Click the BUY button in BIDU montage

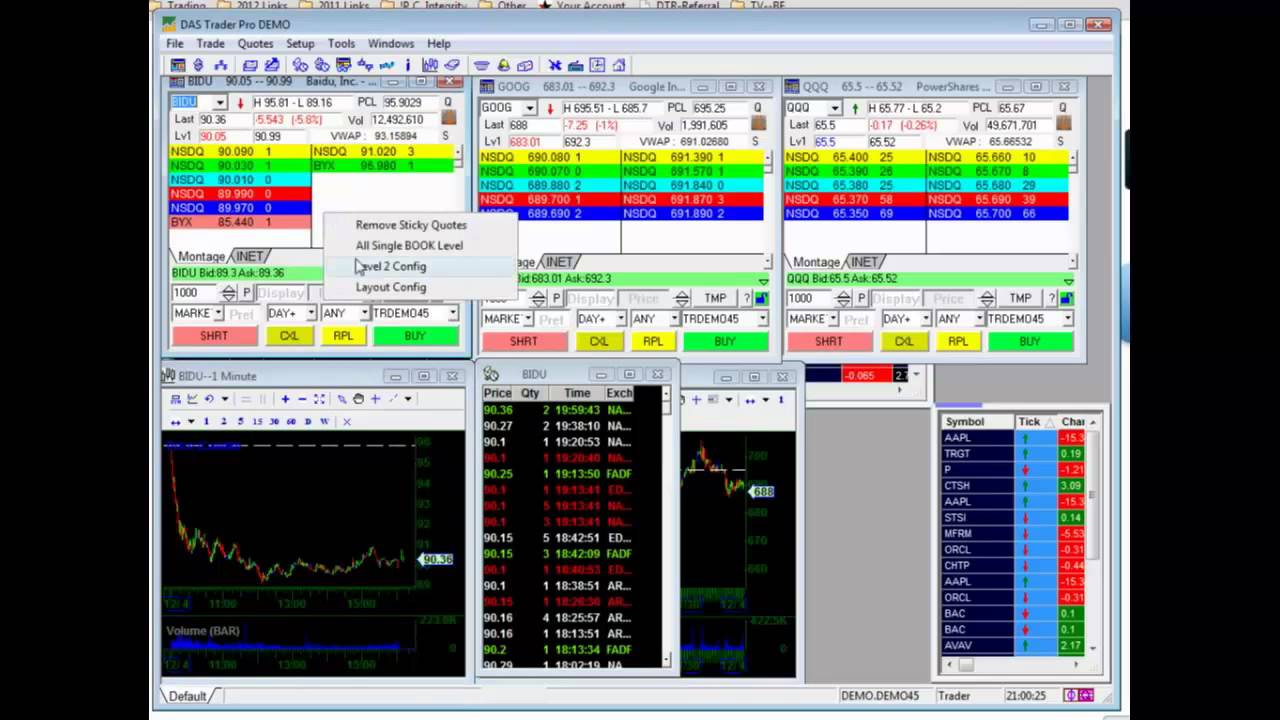pyautogui.click(x=415, y=336)
